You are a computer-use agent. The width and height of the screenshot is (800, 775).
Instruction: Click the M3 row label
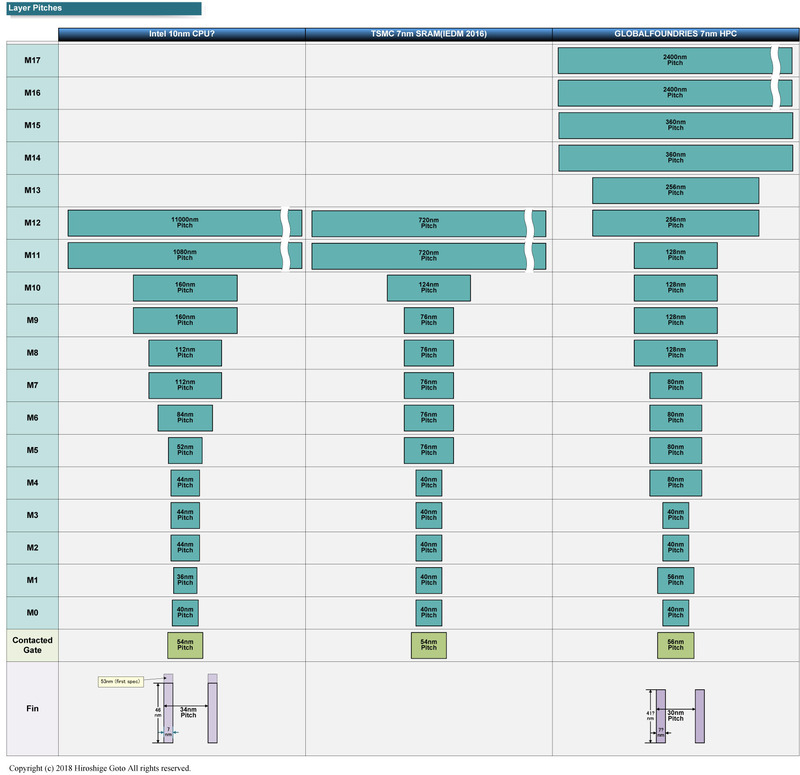click(32, 515)
